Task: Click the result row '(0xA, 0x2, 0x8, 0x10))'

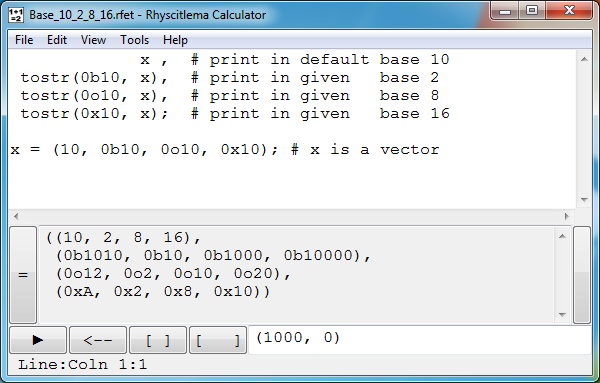Action: pyautogui.click(x=163, y=292)
